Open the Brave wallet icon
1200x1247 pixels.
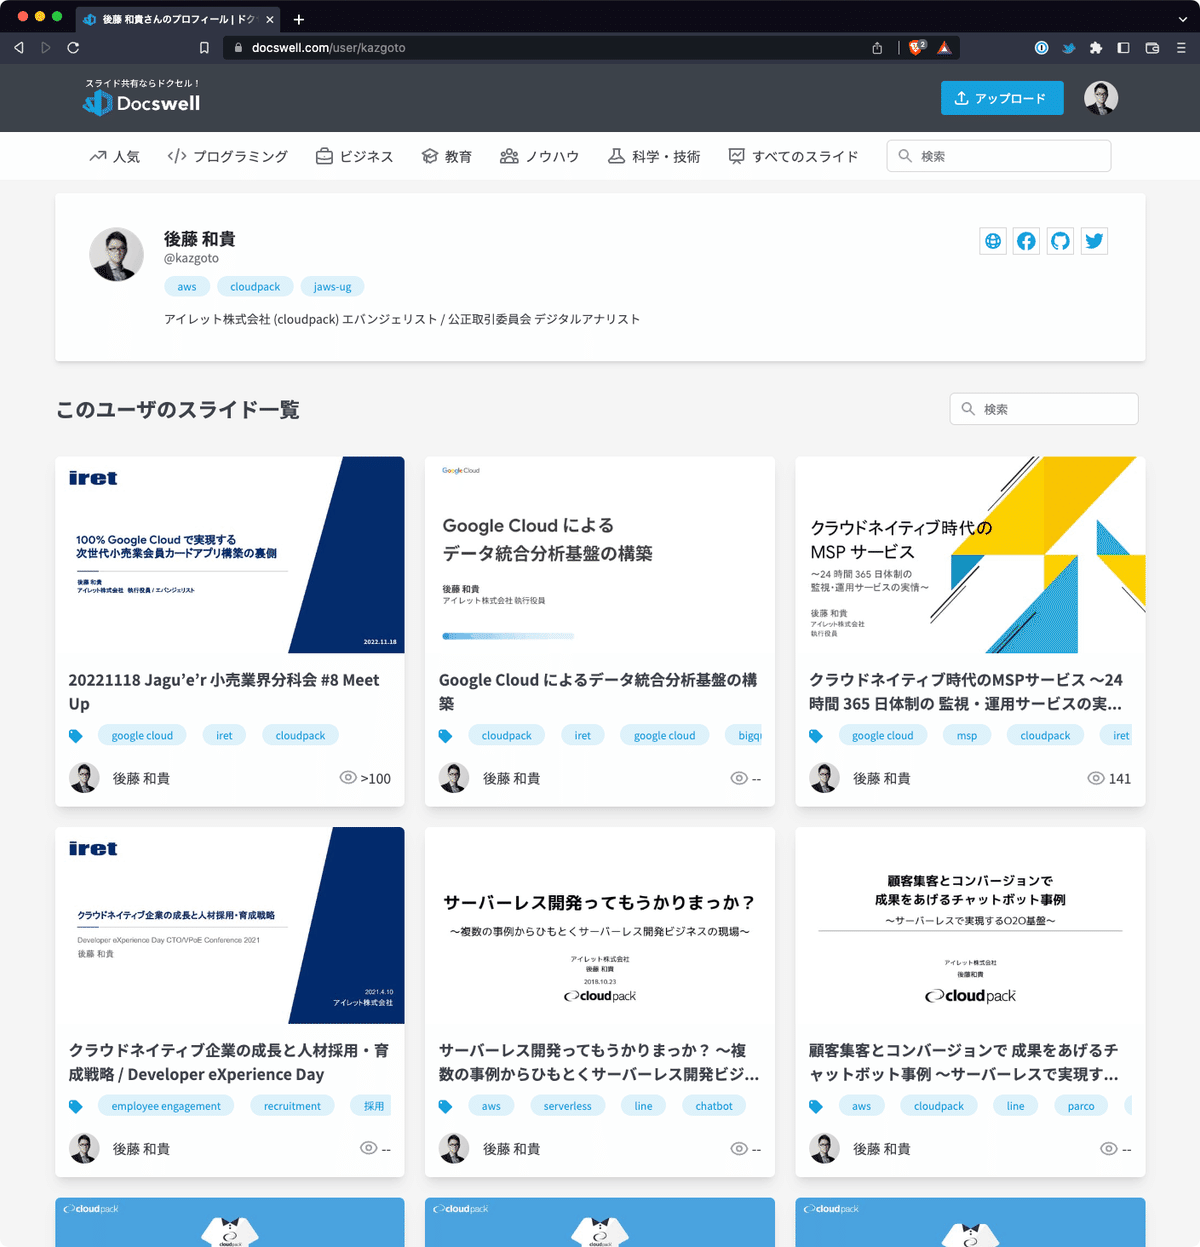pos(1152,47)
